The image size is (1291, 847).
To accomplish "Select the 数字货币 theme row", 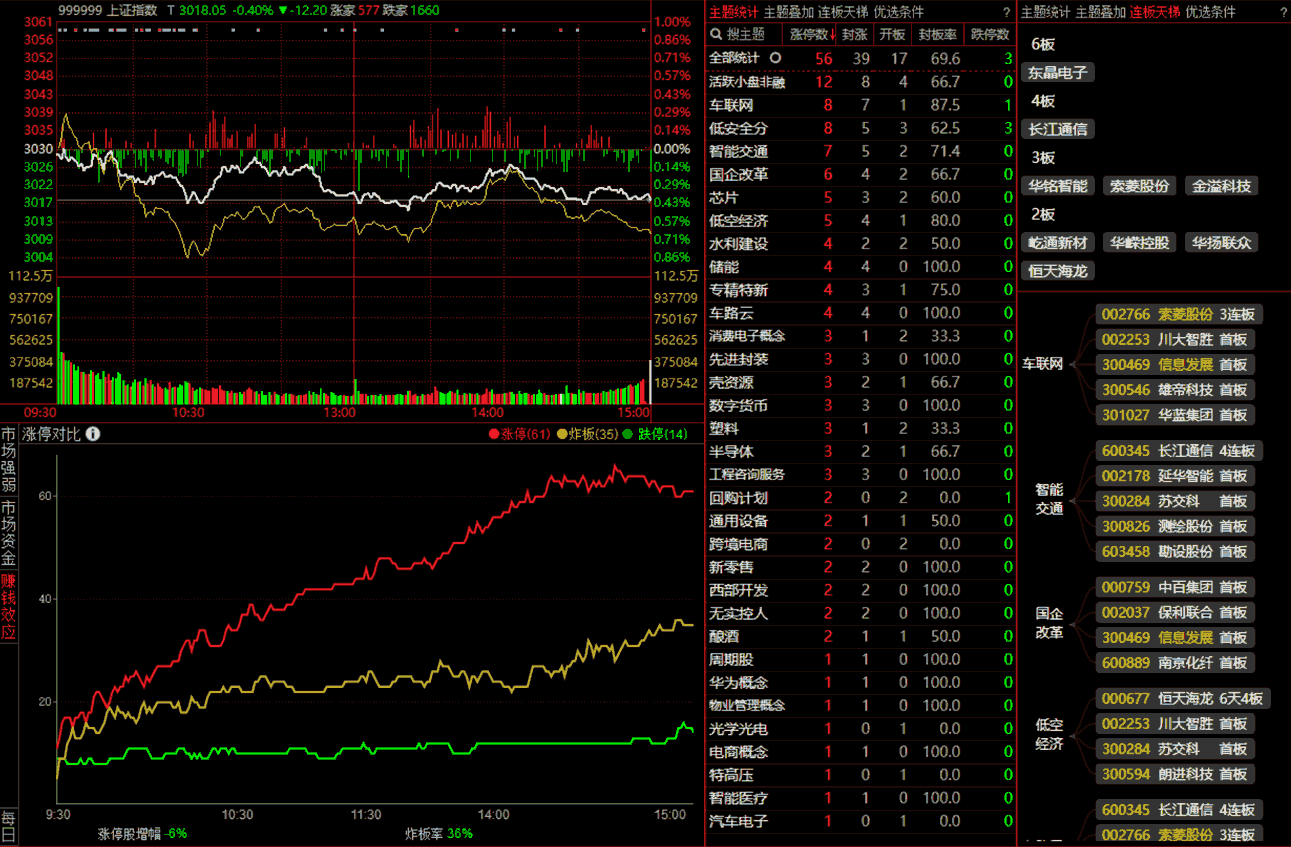I will (x=861, y=405).
